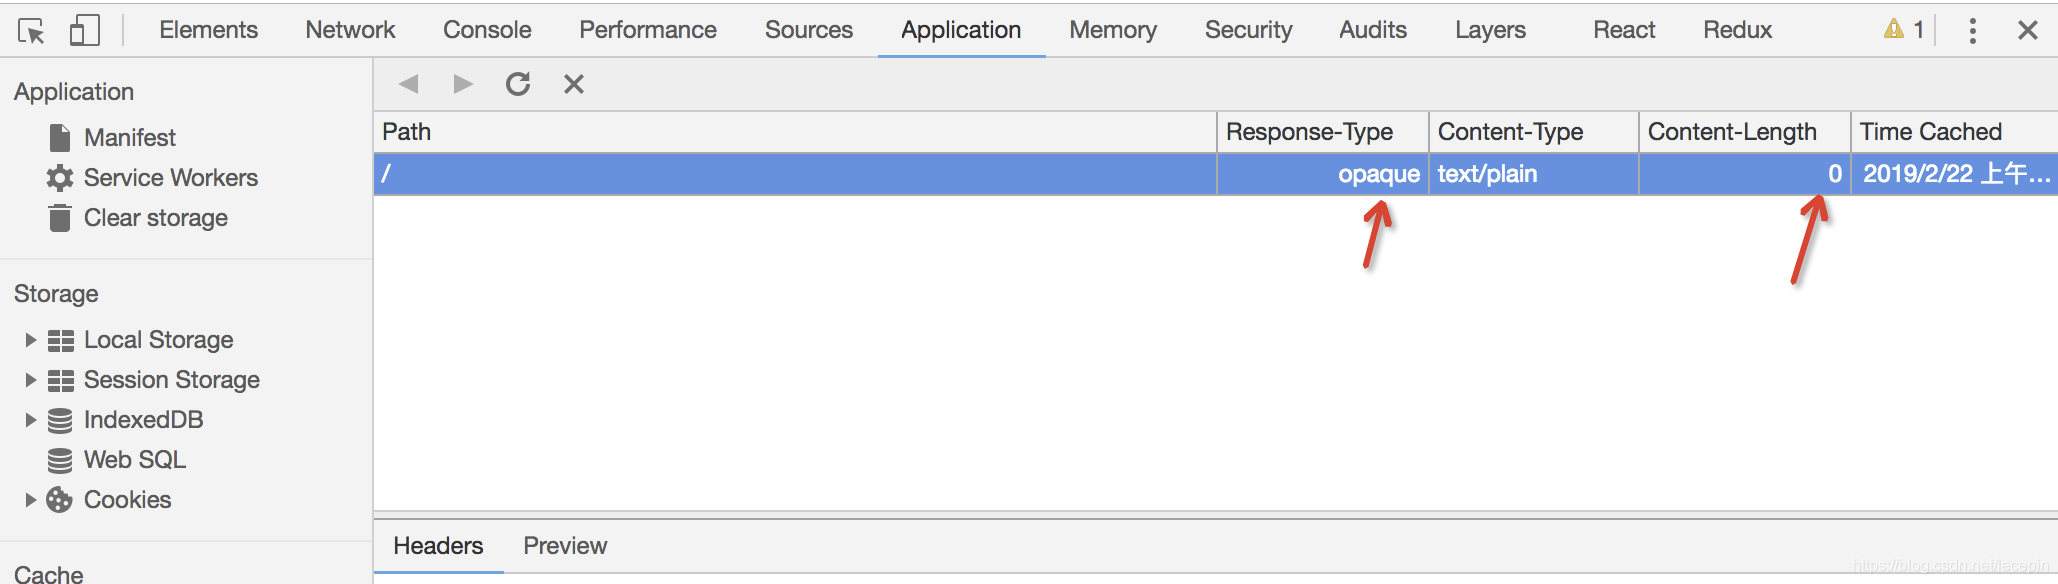Click Clear storage in the sidebar
The width and height of the screenshot is (2058, 584).
[155, 218]
